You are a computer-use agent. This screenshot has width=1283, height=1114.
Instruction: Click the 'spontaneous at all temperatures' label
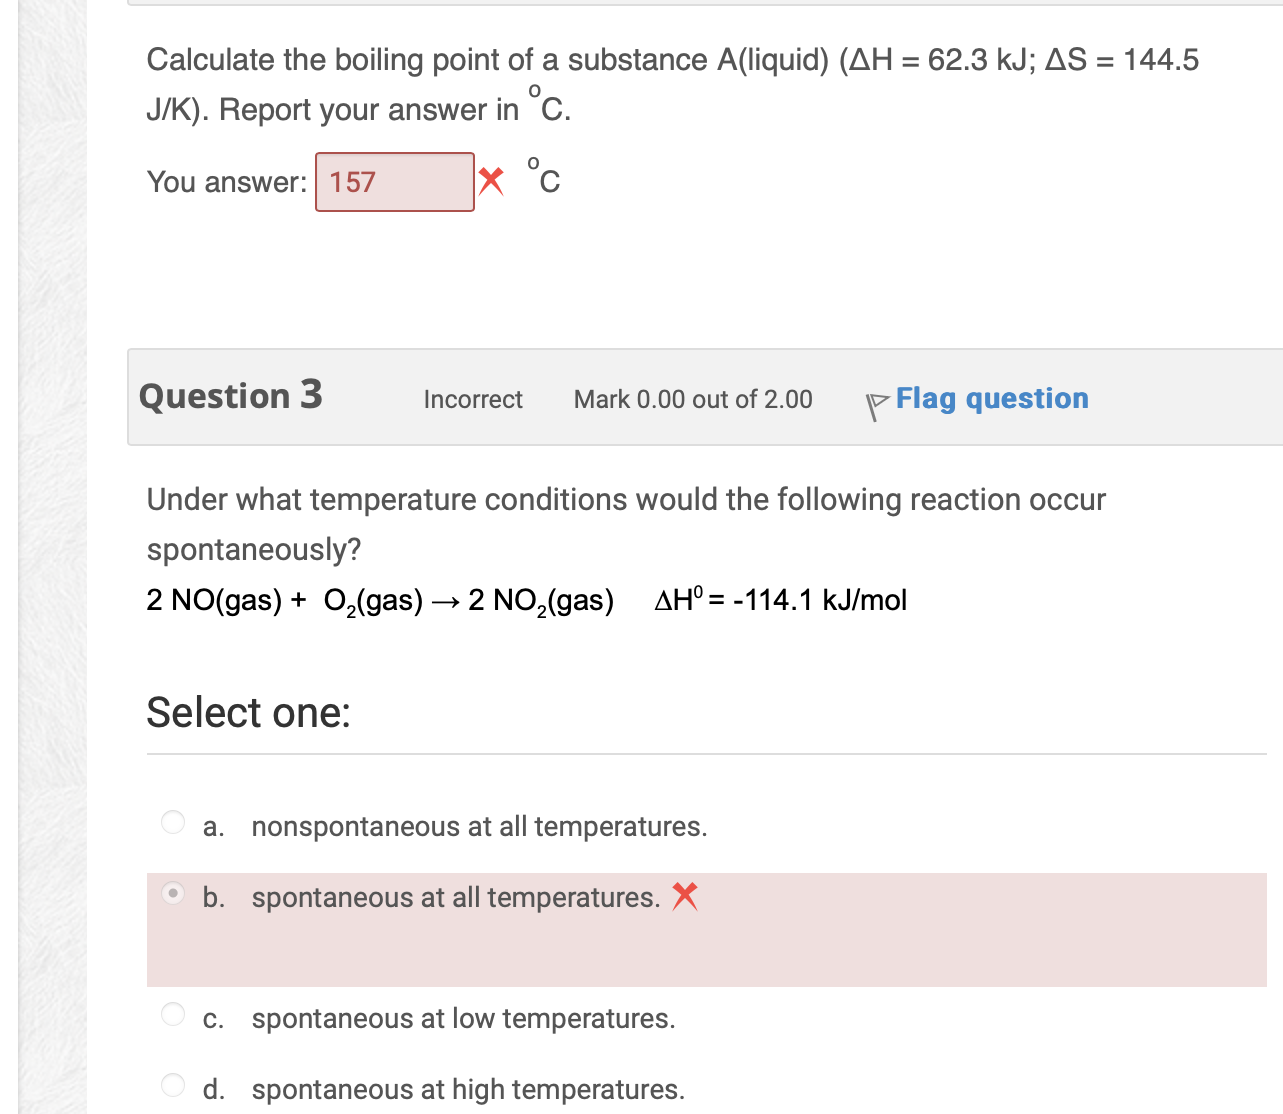pyautogui.click(x=455, y=897)
